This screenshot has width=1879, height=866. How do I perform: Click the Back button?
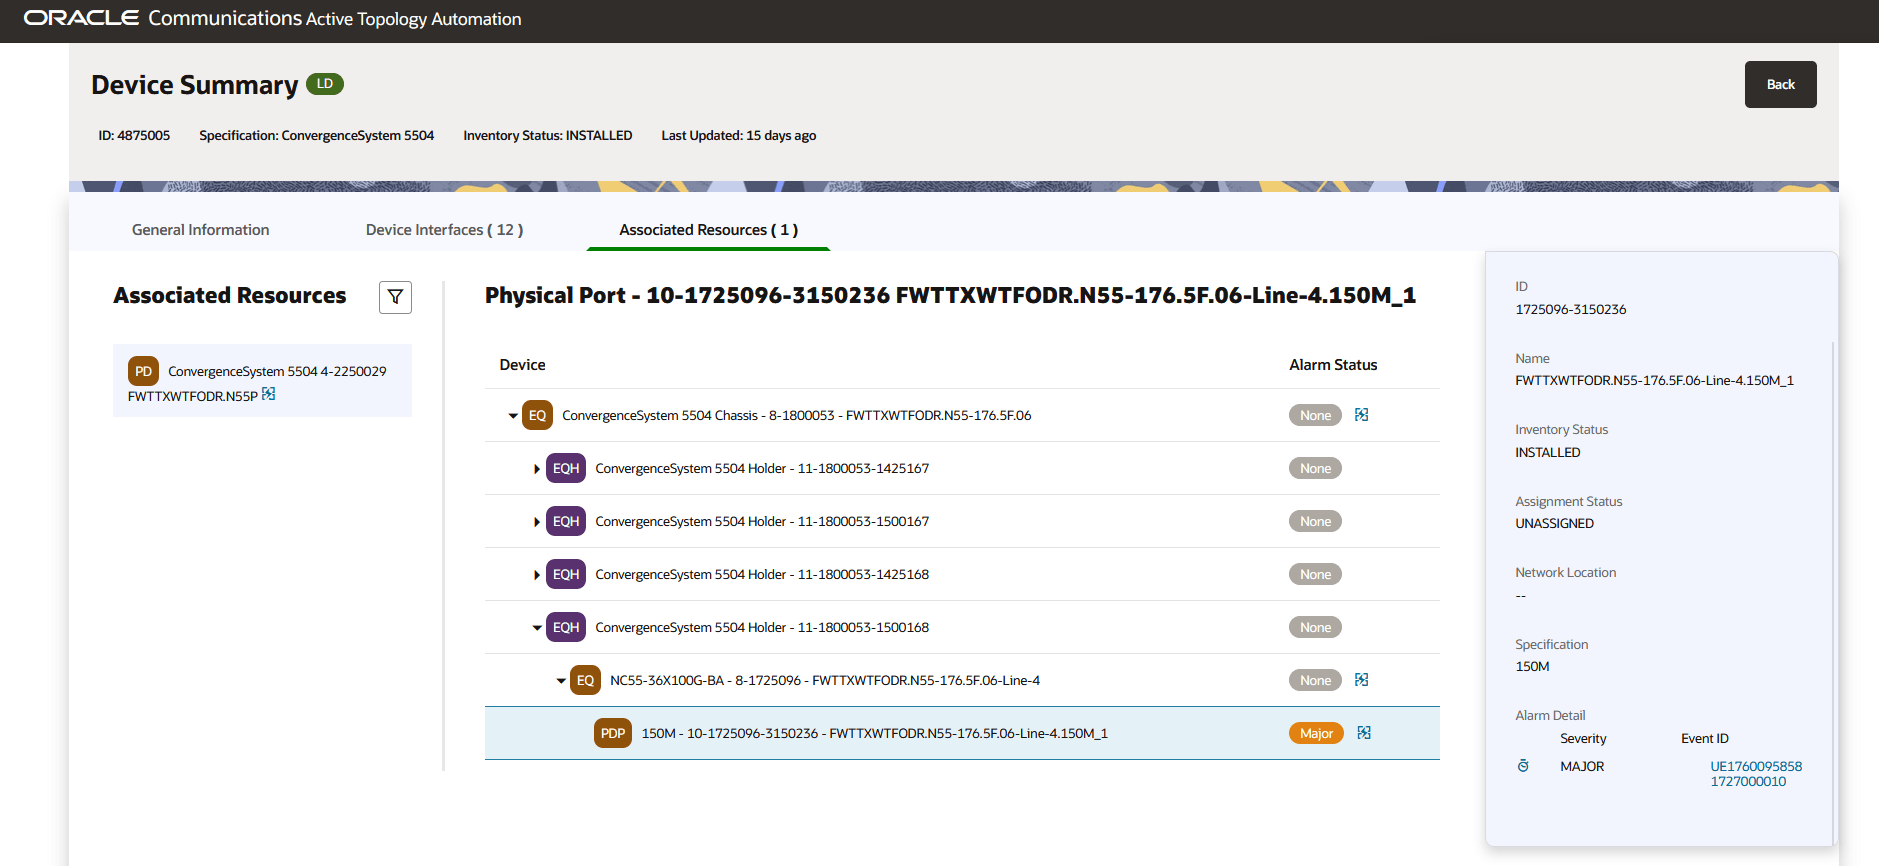point(1780,85)
